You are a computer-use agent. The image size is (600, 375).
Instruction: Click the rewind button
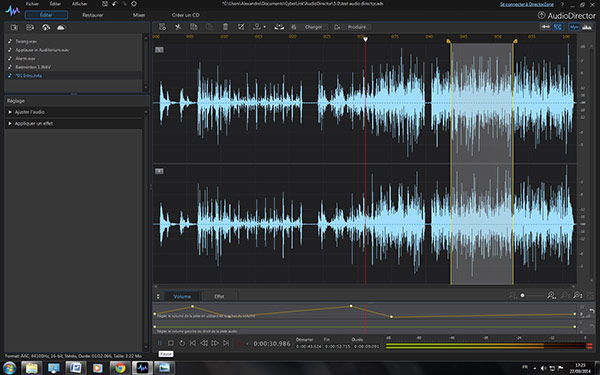pos(204,343)
